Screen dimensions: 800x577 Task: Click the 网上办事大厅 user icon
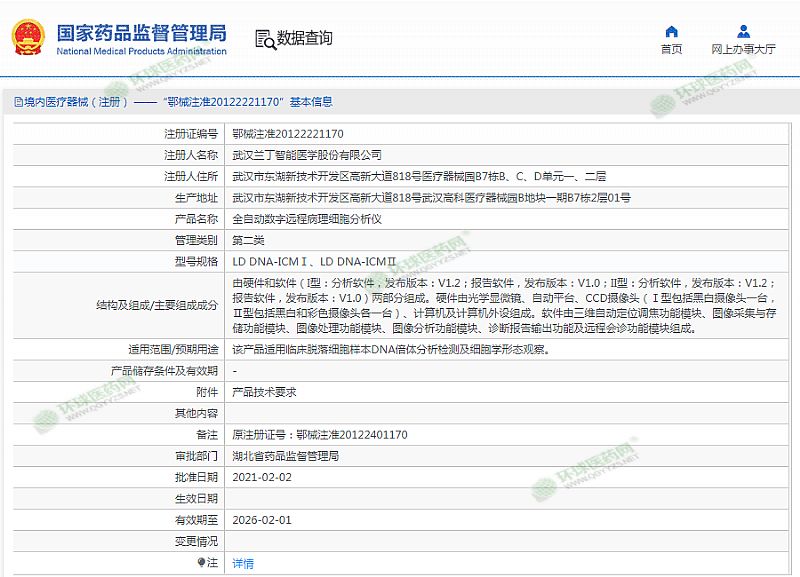coord(743,31)
